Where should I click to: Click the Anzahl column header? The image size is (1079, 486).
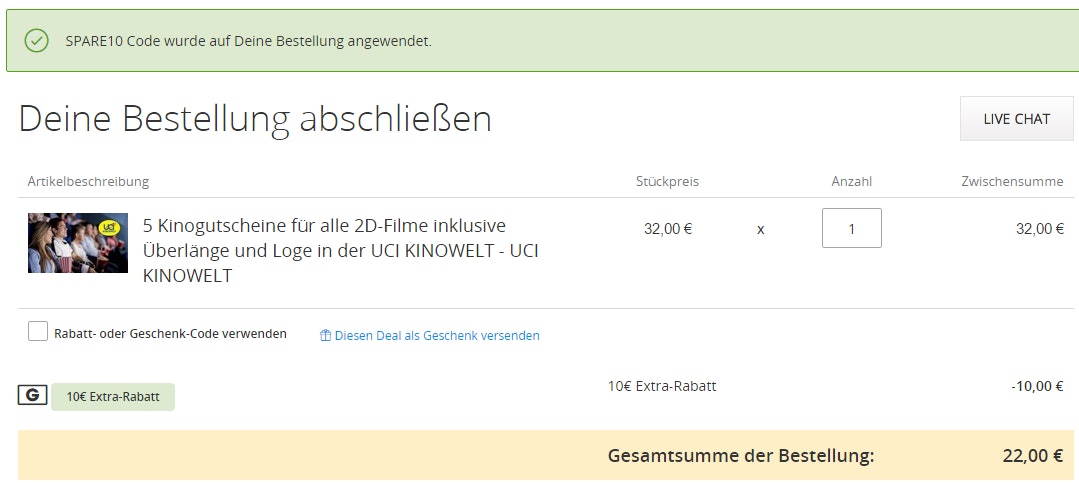point(852,182)
